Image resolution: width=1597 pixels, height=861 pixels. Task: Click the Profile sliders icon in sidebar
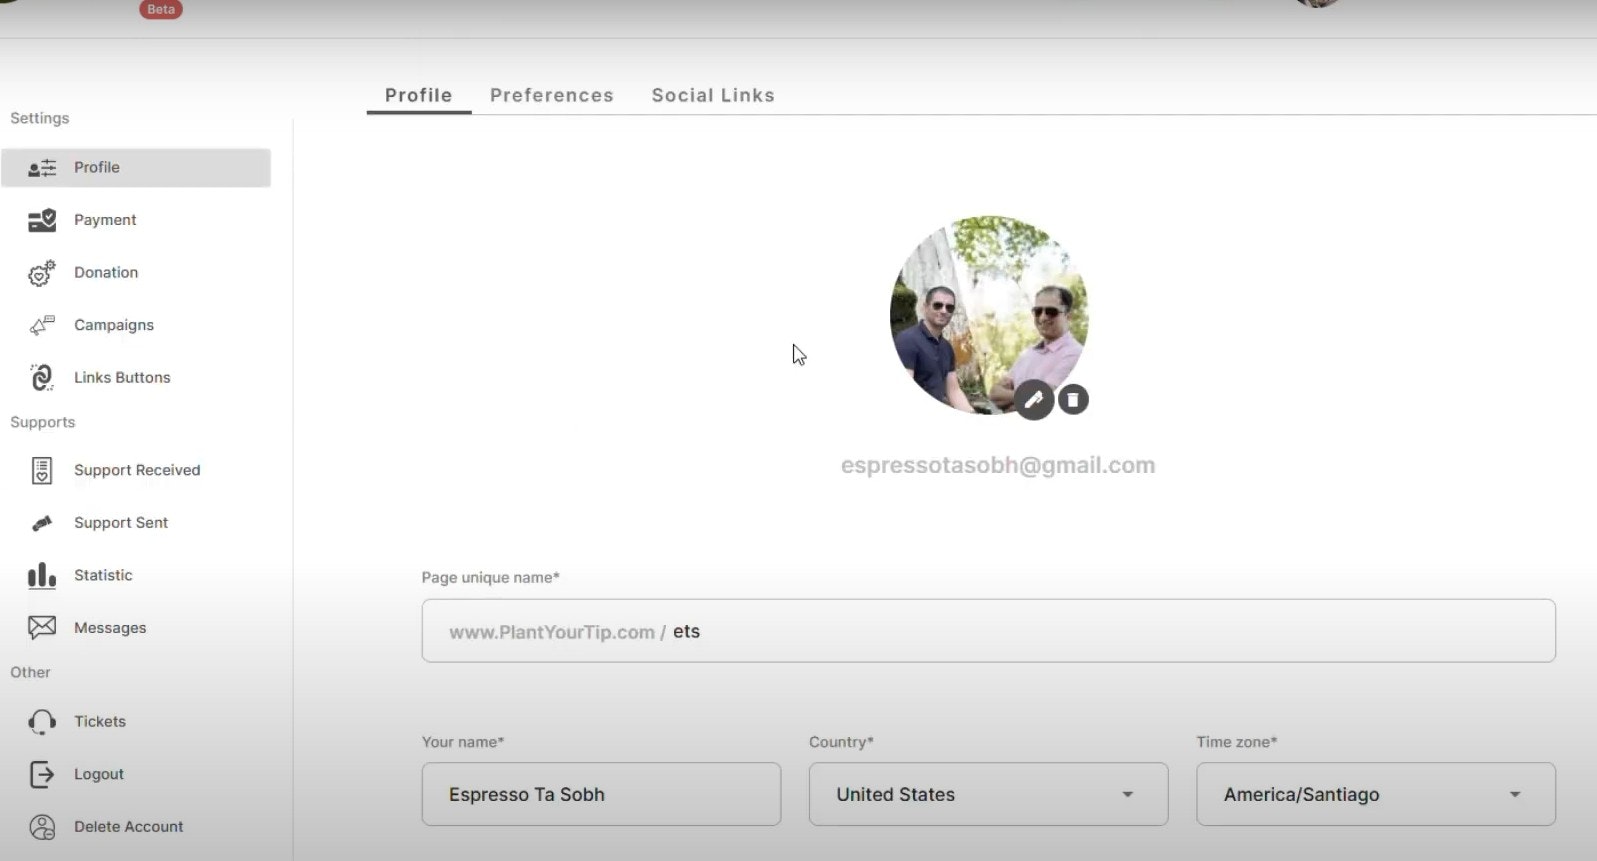(42, 168)
